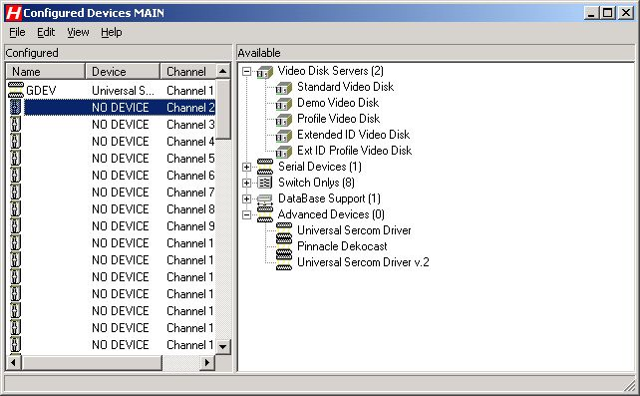Select the Serial Devices (1) label
This screenshot has height=396, width=640.
coord(320,167)
